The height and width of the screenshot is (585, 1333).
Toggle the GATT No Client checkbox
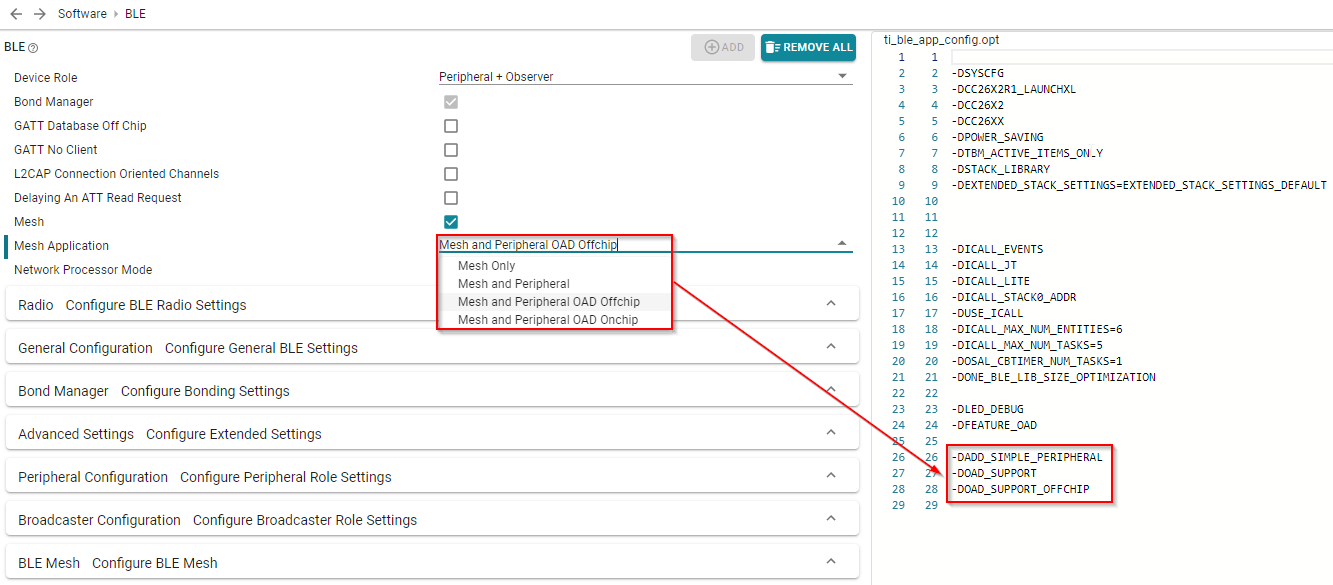(451, 150)
